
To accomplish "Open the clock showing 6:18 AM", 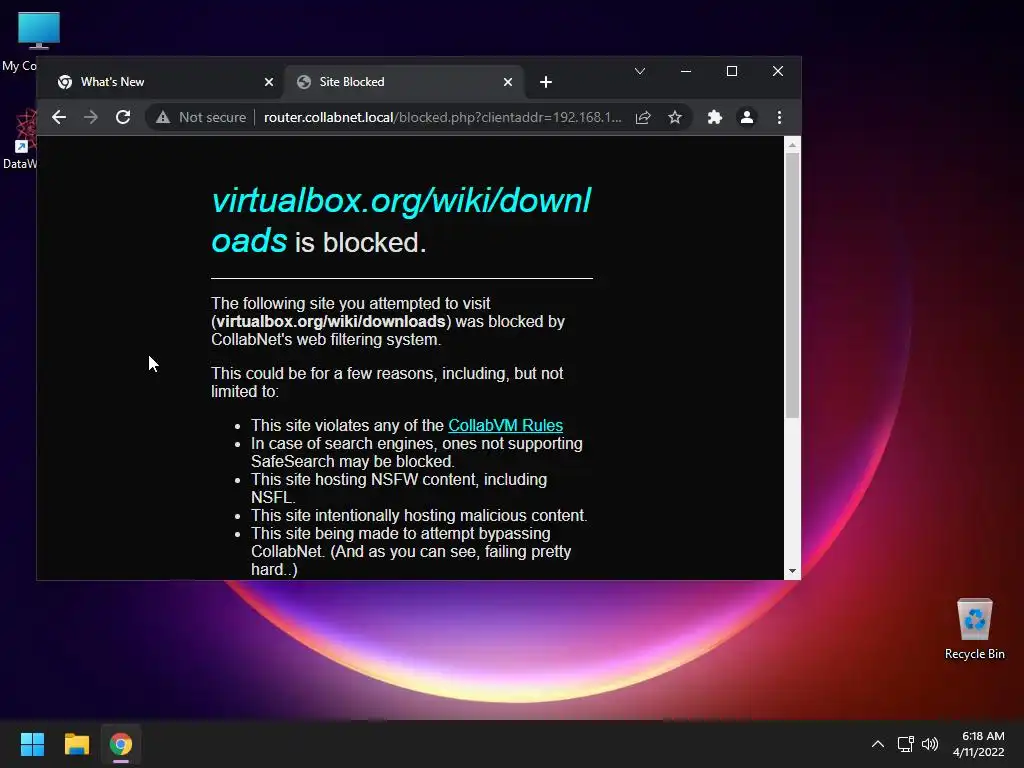I will (978, 744).
